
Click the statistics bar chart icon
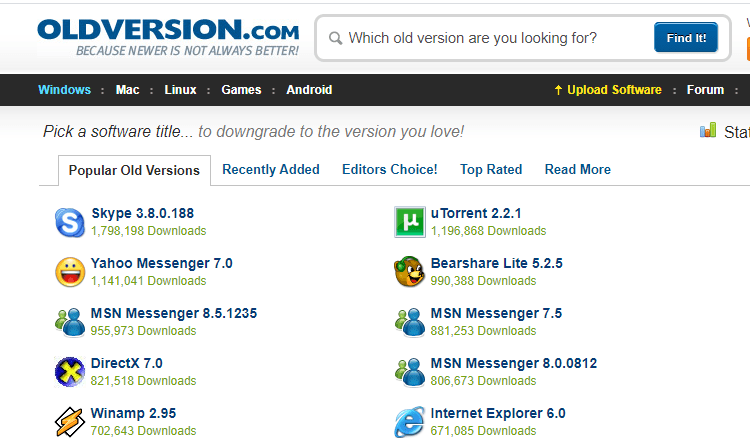(708, 130)
